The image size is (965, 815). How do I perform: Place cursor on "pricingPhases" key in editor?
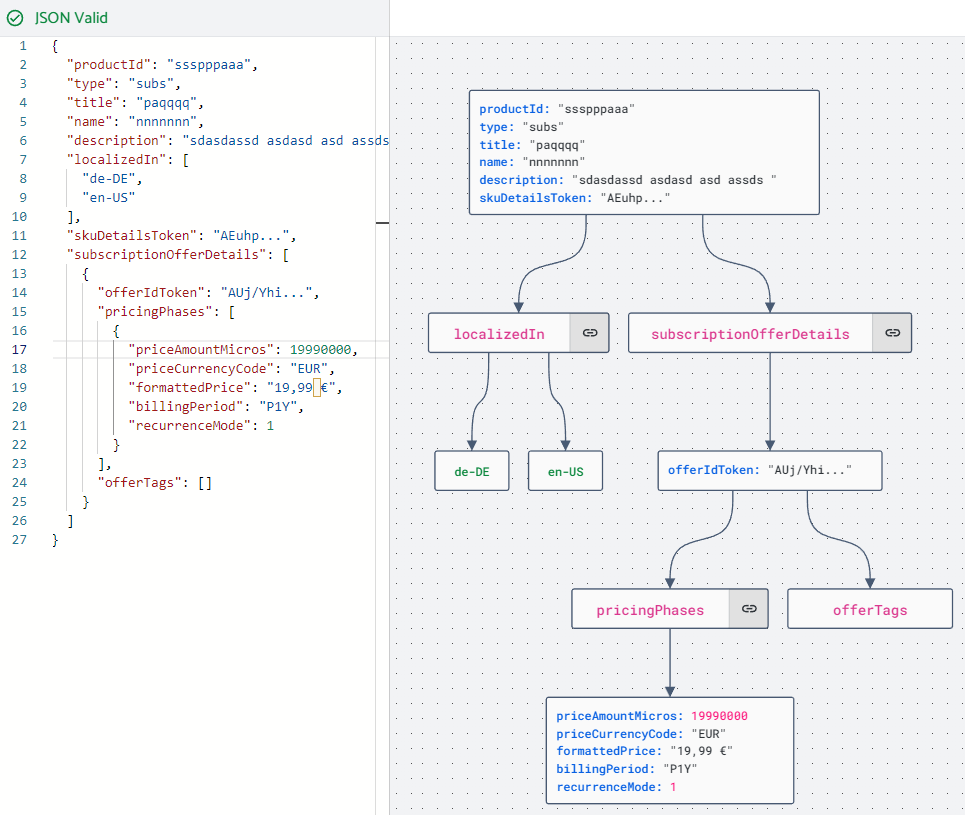pyautogui.click(x=160, y=312)
